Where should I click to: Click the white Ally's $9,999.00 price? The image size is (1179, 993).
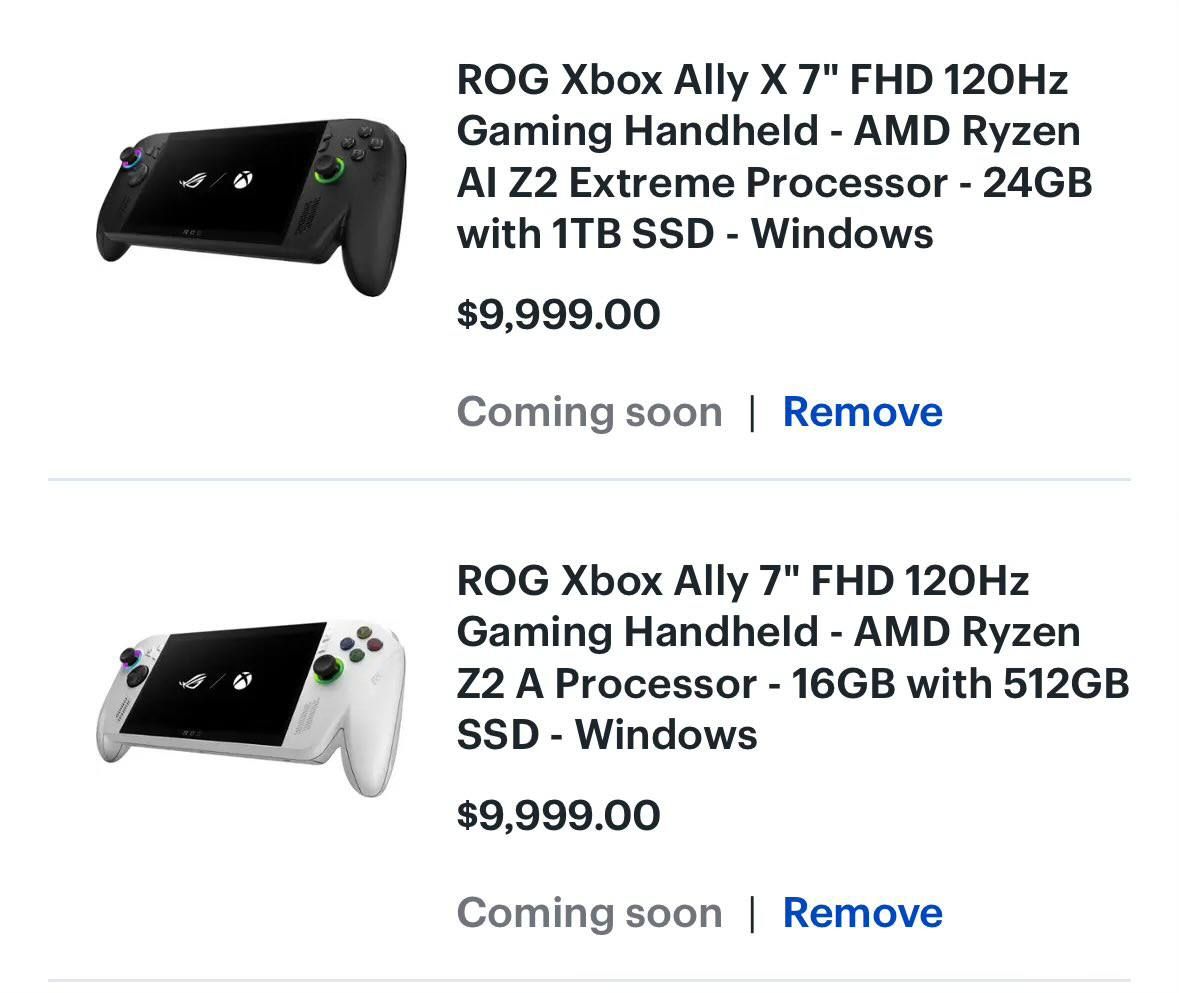pos(558,816)
